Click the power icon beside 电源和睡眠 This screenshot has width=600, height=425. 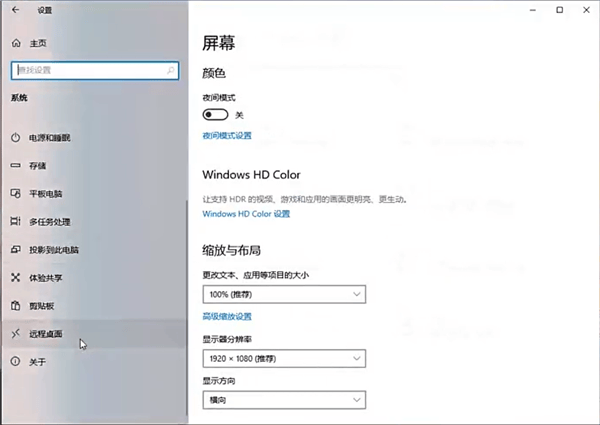coord(15,137)
